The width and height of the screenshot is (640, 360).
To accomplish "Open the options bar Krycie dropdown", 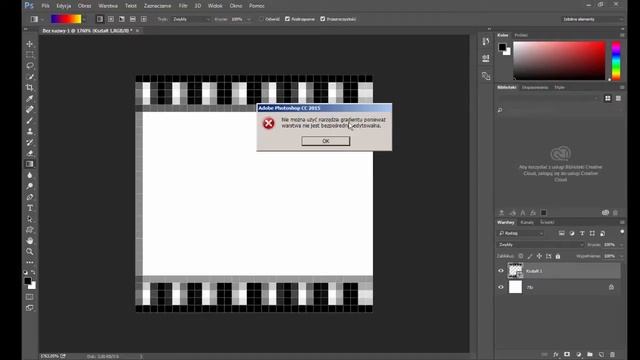I will pyautogui.click(x=249, y=19).
